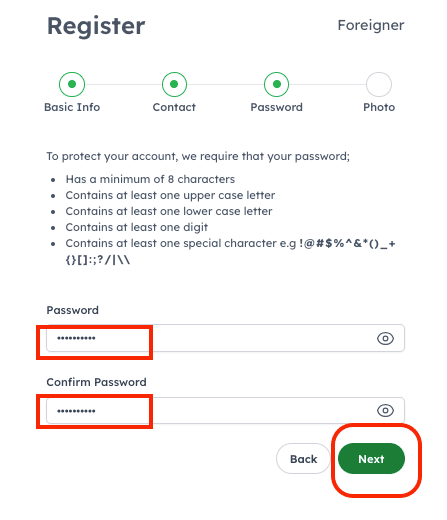
Task: Select the empty Photo step circle
Action: pos(379,84)
